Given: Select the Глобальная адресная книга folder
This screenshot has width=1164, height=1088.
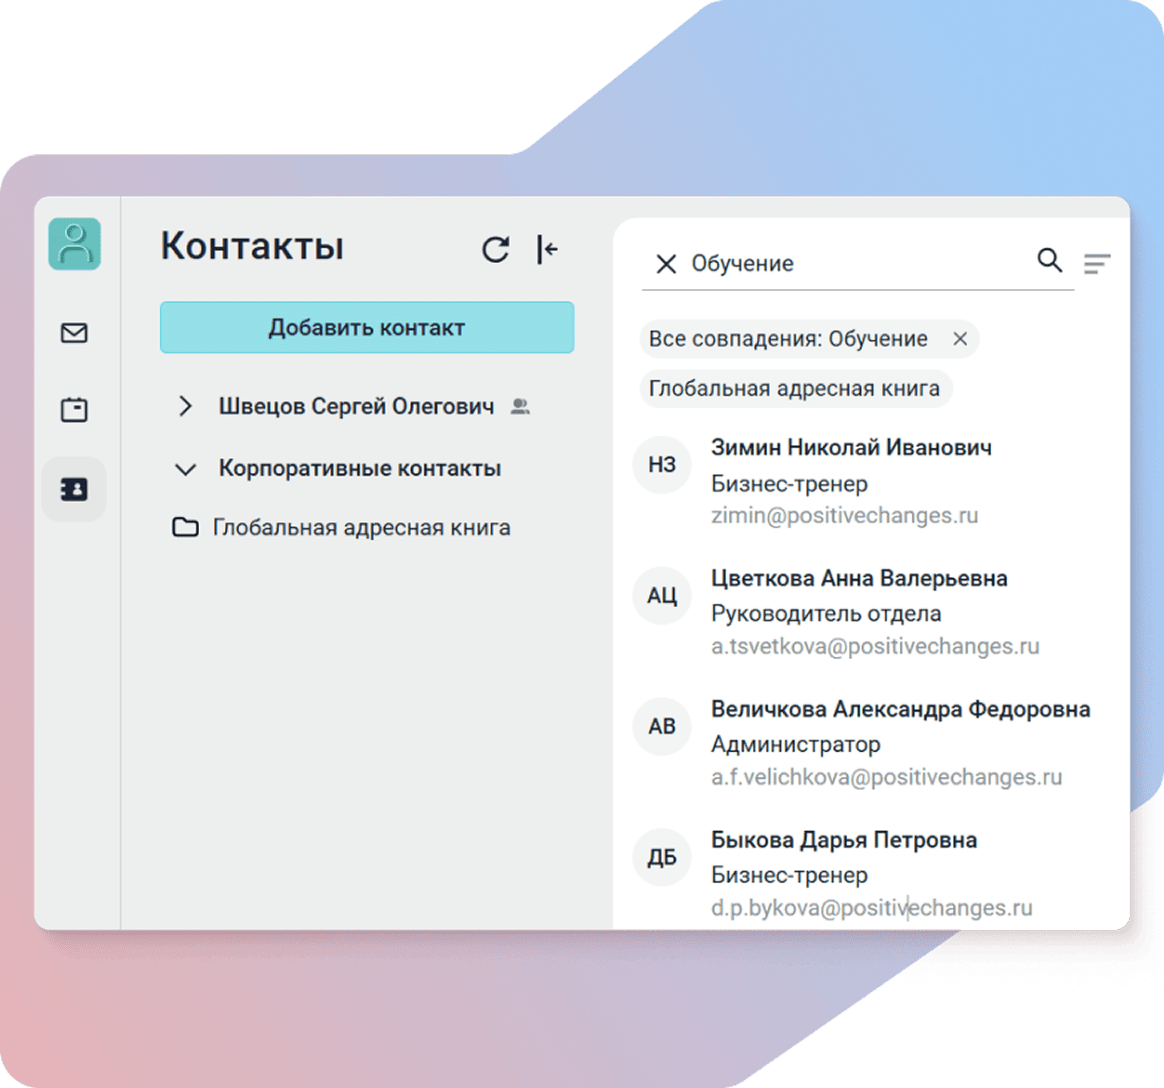Looking at the screenshot, I should click(360, 527).
